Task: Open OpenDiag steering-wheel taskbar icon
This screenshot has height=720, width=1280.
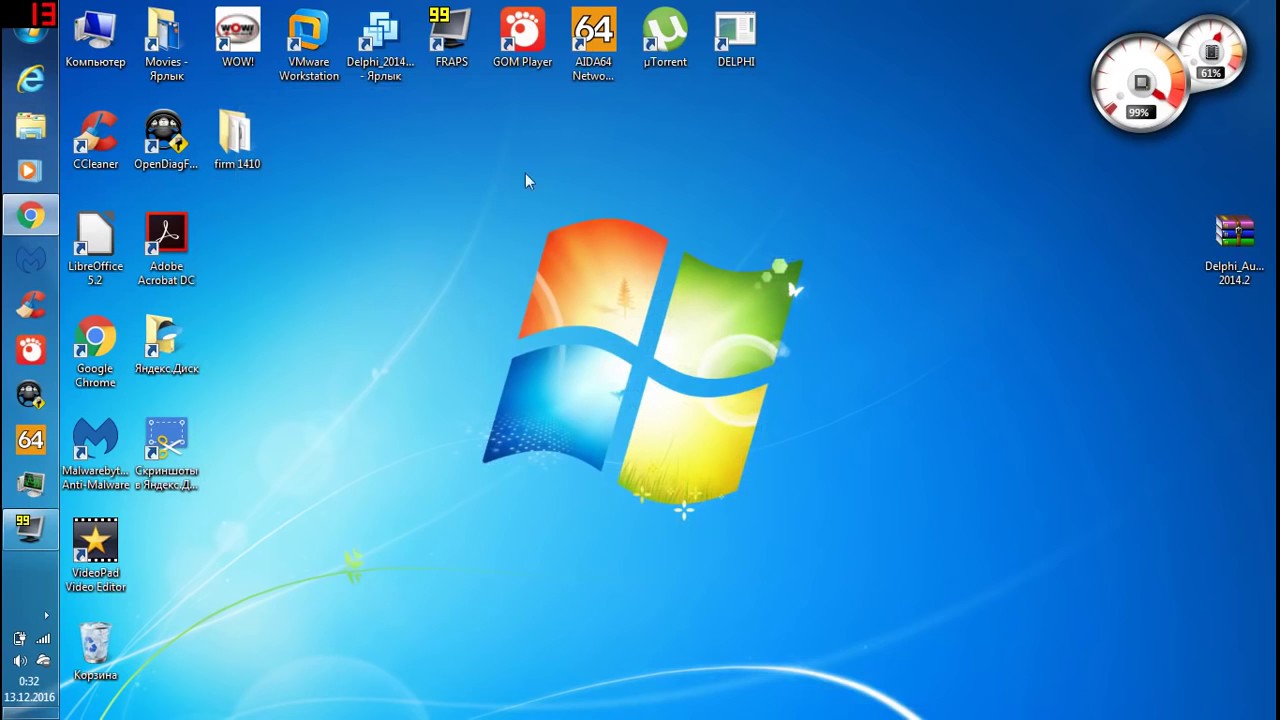Action: [x=30, y=394]
